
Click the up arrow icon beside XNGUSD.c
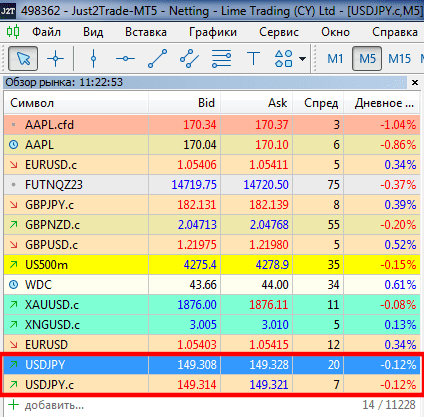click(13, 325)
